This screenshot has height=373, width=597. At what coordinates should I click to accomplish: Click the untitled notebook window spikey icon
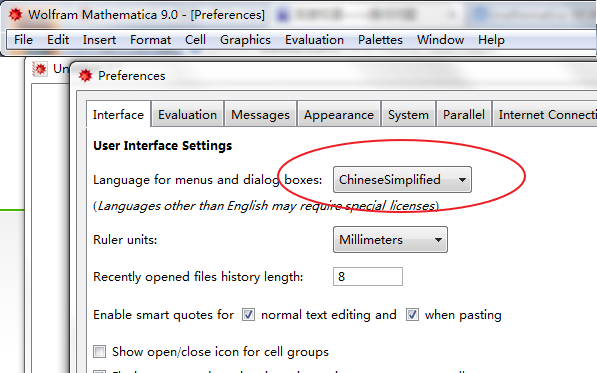[x=40, y=69]
